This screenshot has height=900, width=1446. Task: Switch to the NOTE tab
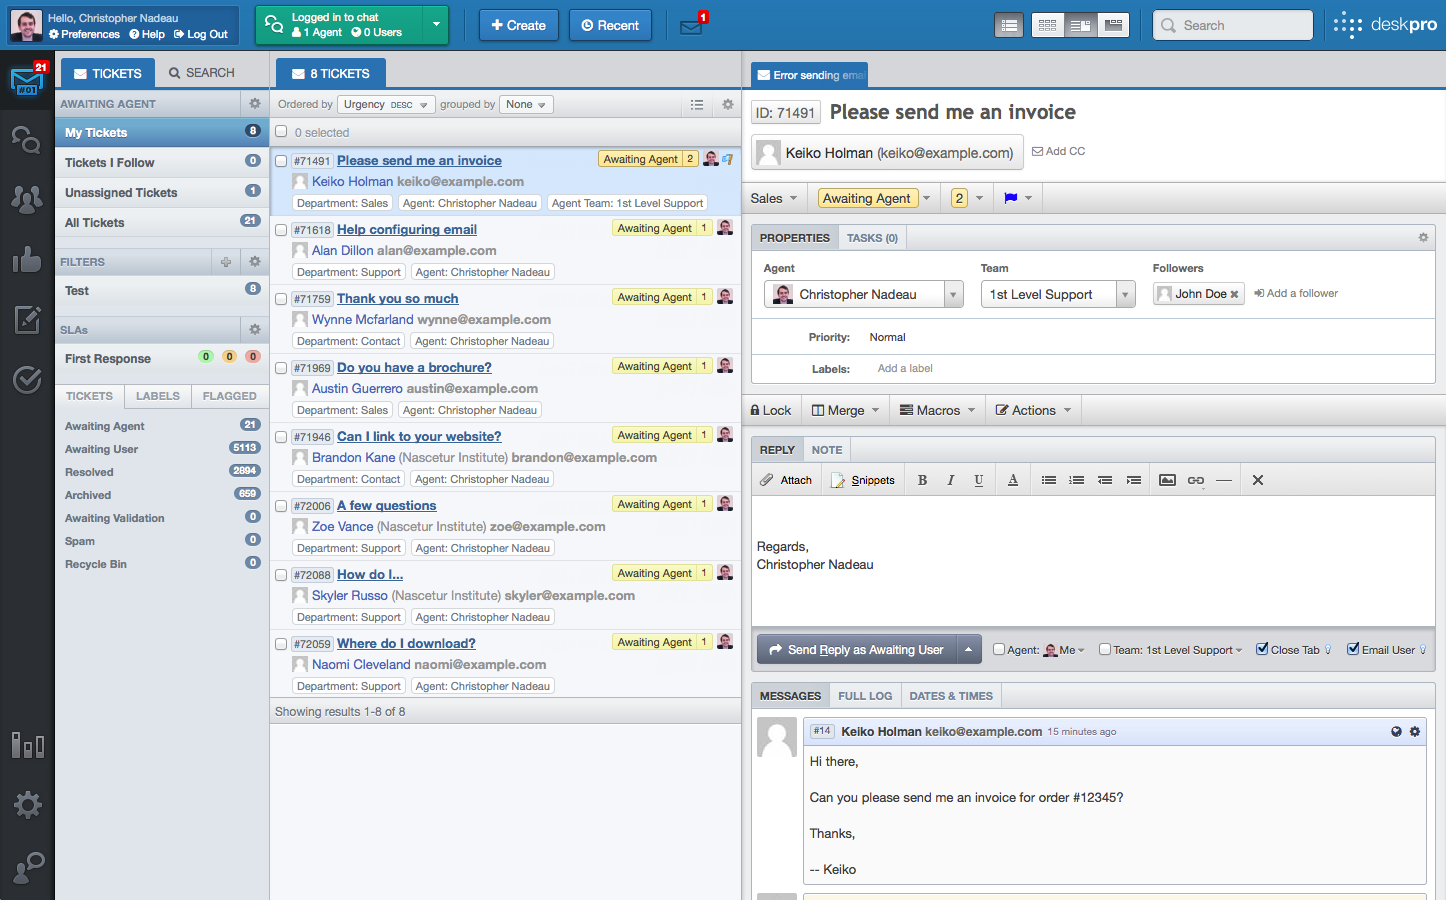(x=826, y=450)
